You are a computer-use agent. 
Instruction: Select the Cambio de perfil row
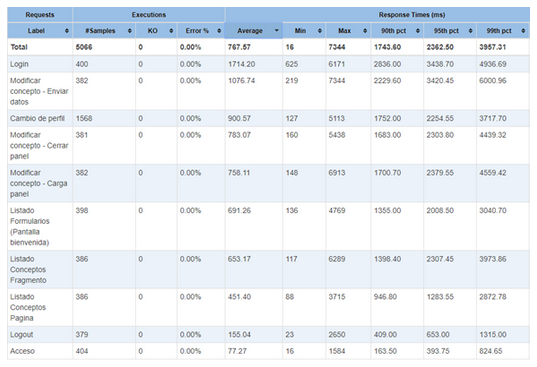268,118
